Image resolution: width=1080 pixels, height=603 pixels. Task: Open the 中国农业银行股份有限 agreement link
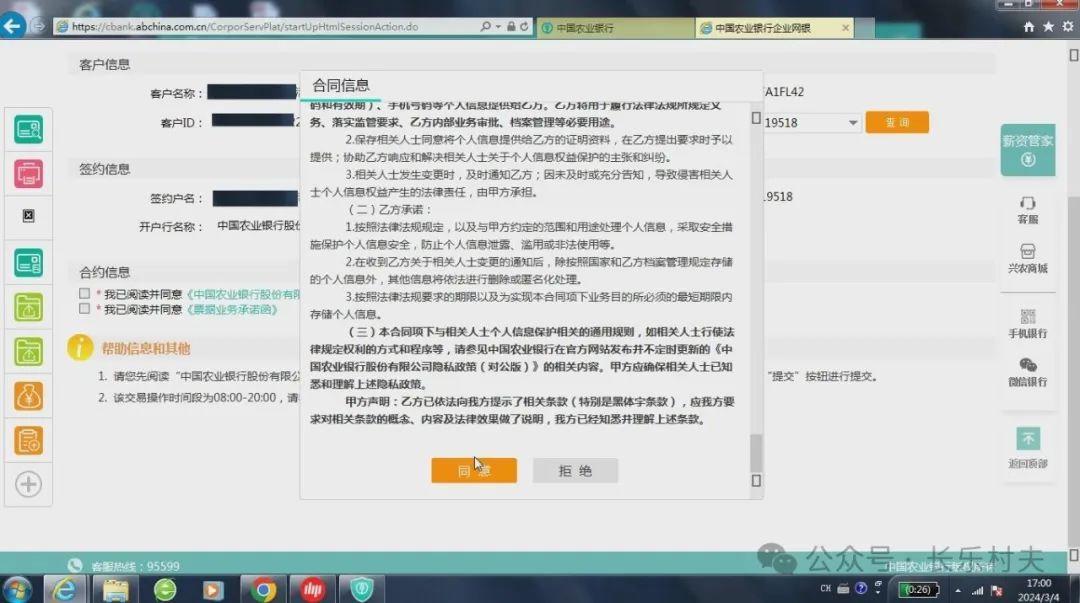(244, 294)
